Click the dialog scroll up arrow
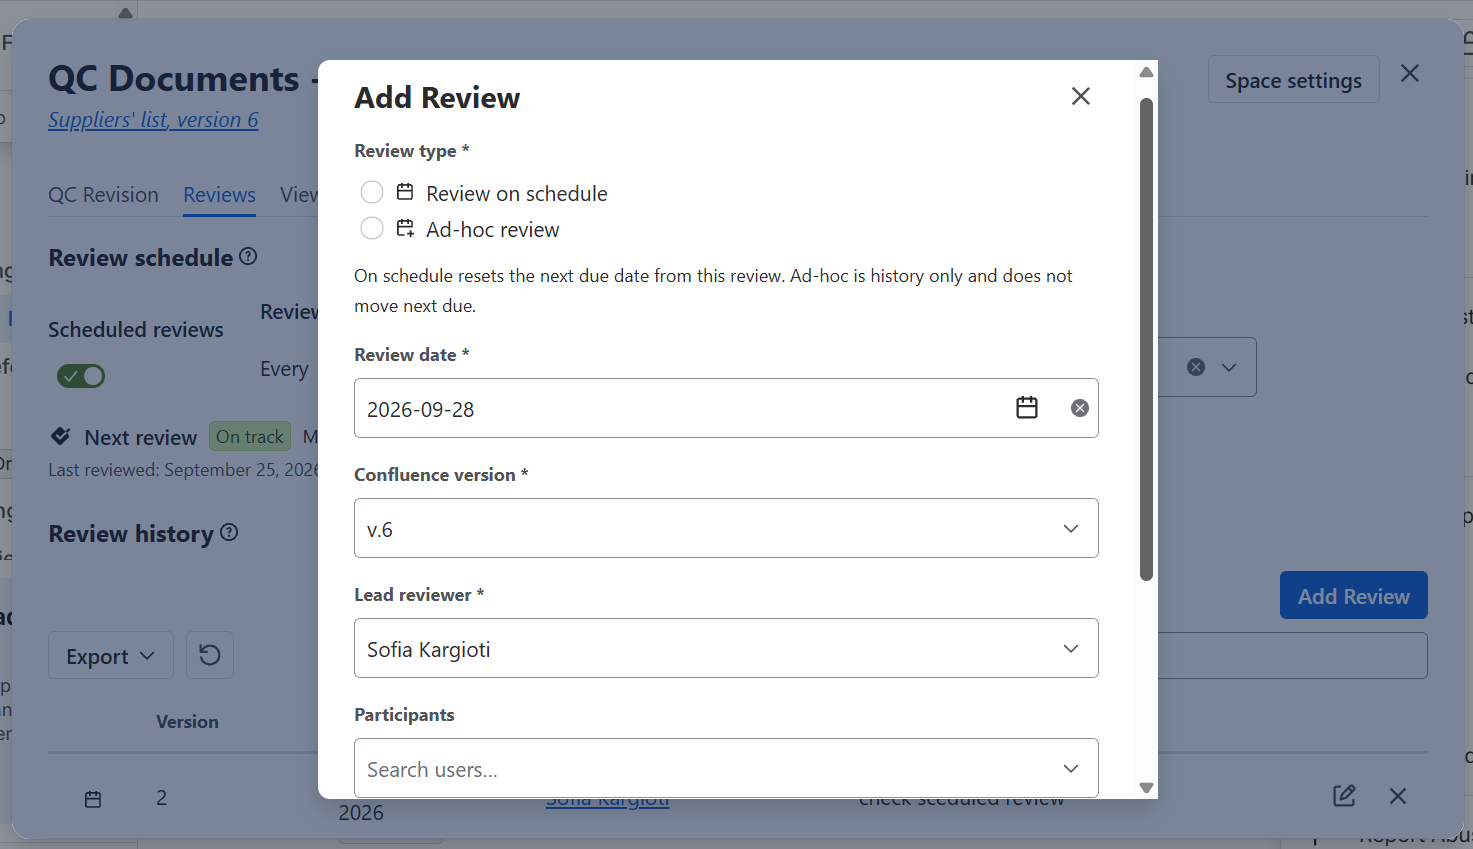The image size is (1473, 849). [x=1146, y=72]
